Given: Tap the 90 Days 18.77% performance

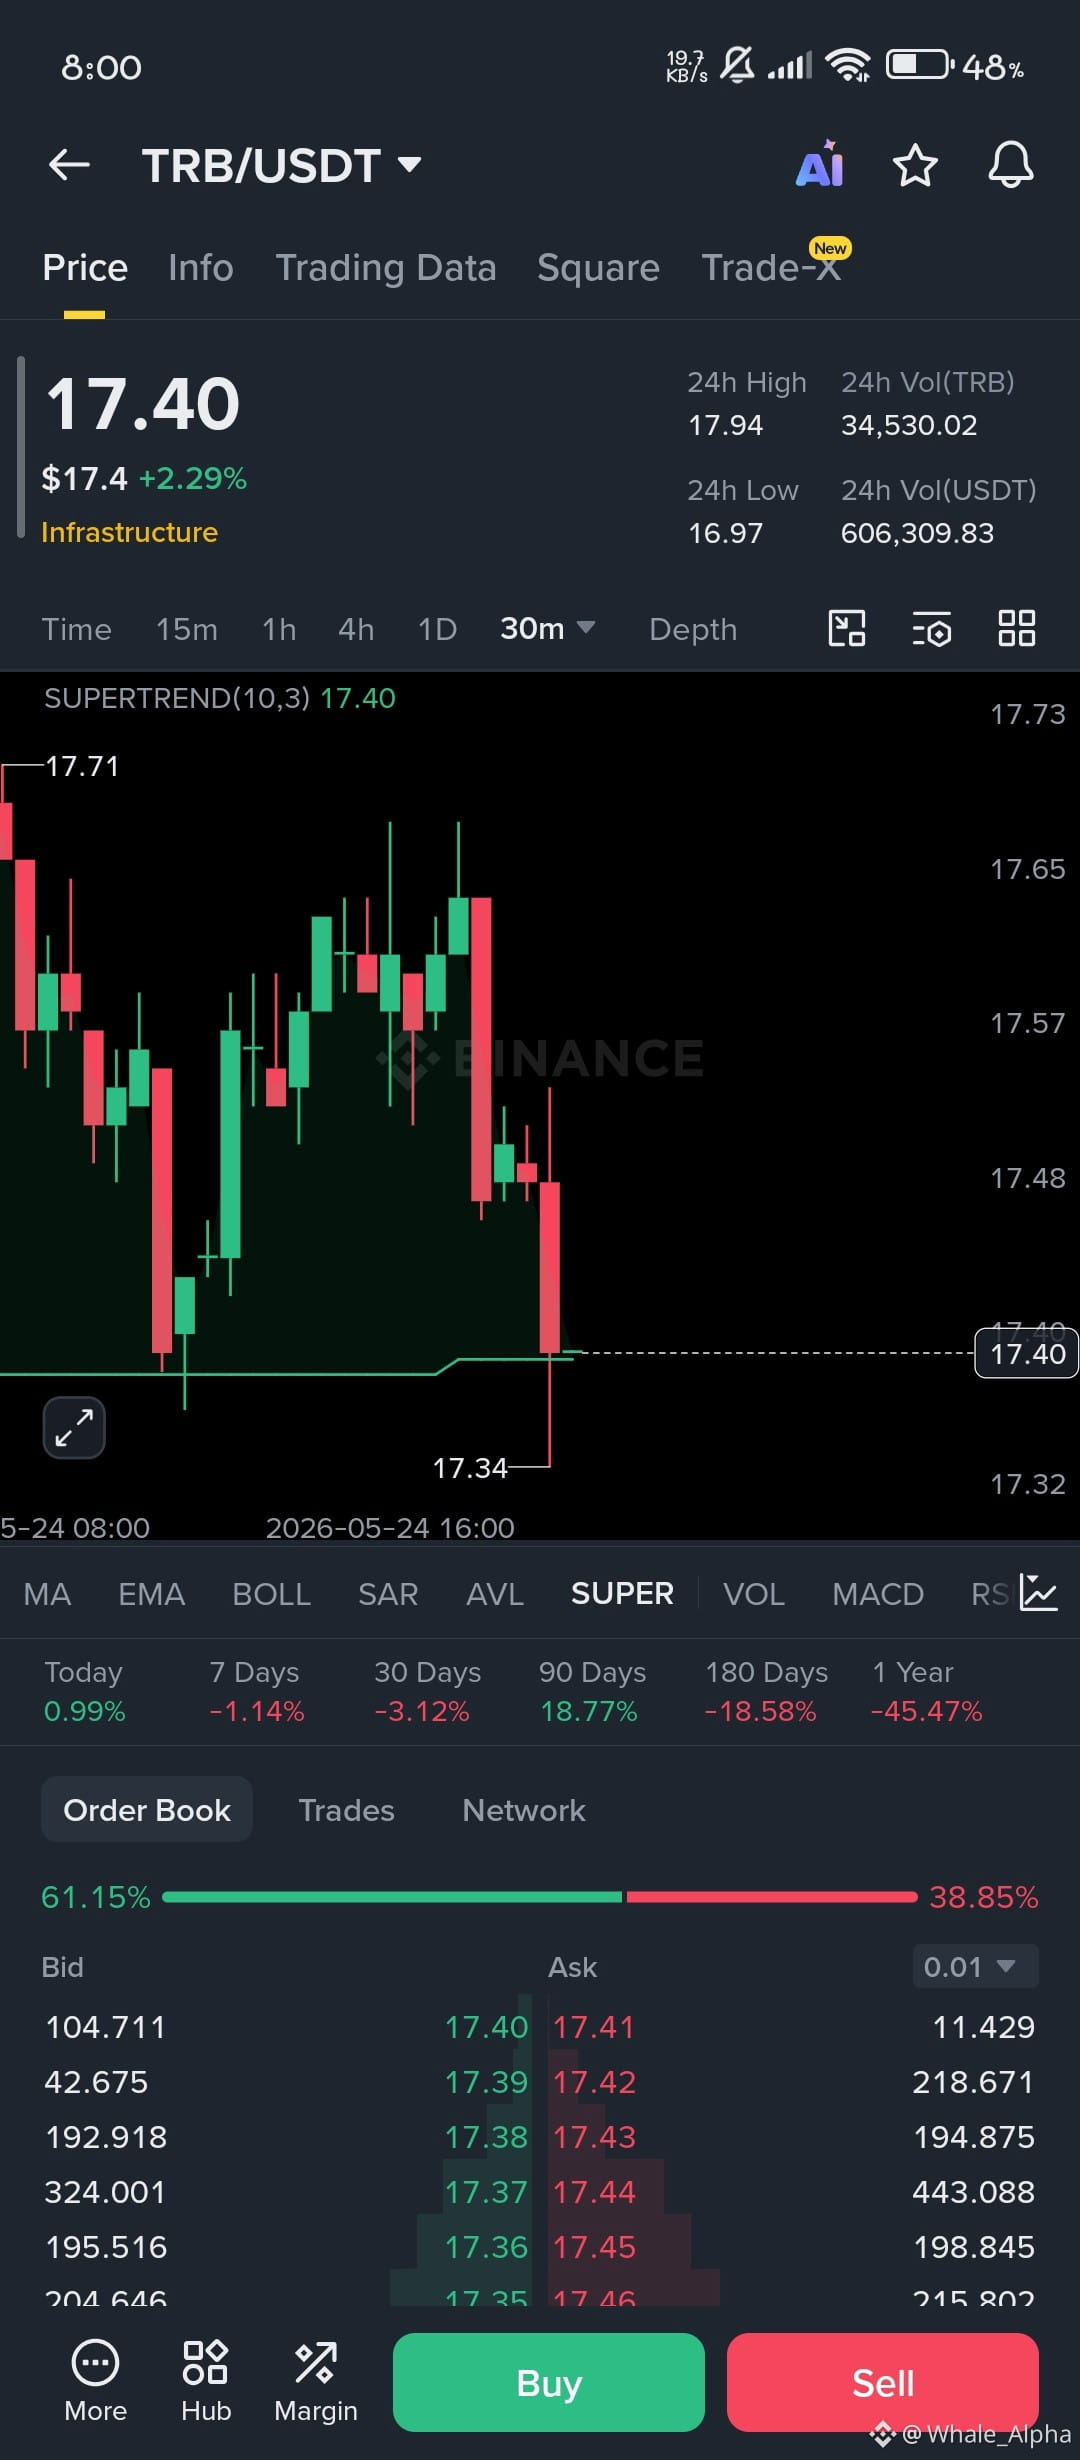Looking at the screenshot, I should 592,1691.
